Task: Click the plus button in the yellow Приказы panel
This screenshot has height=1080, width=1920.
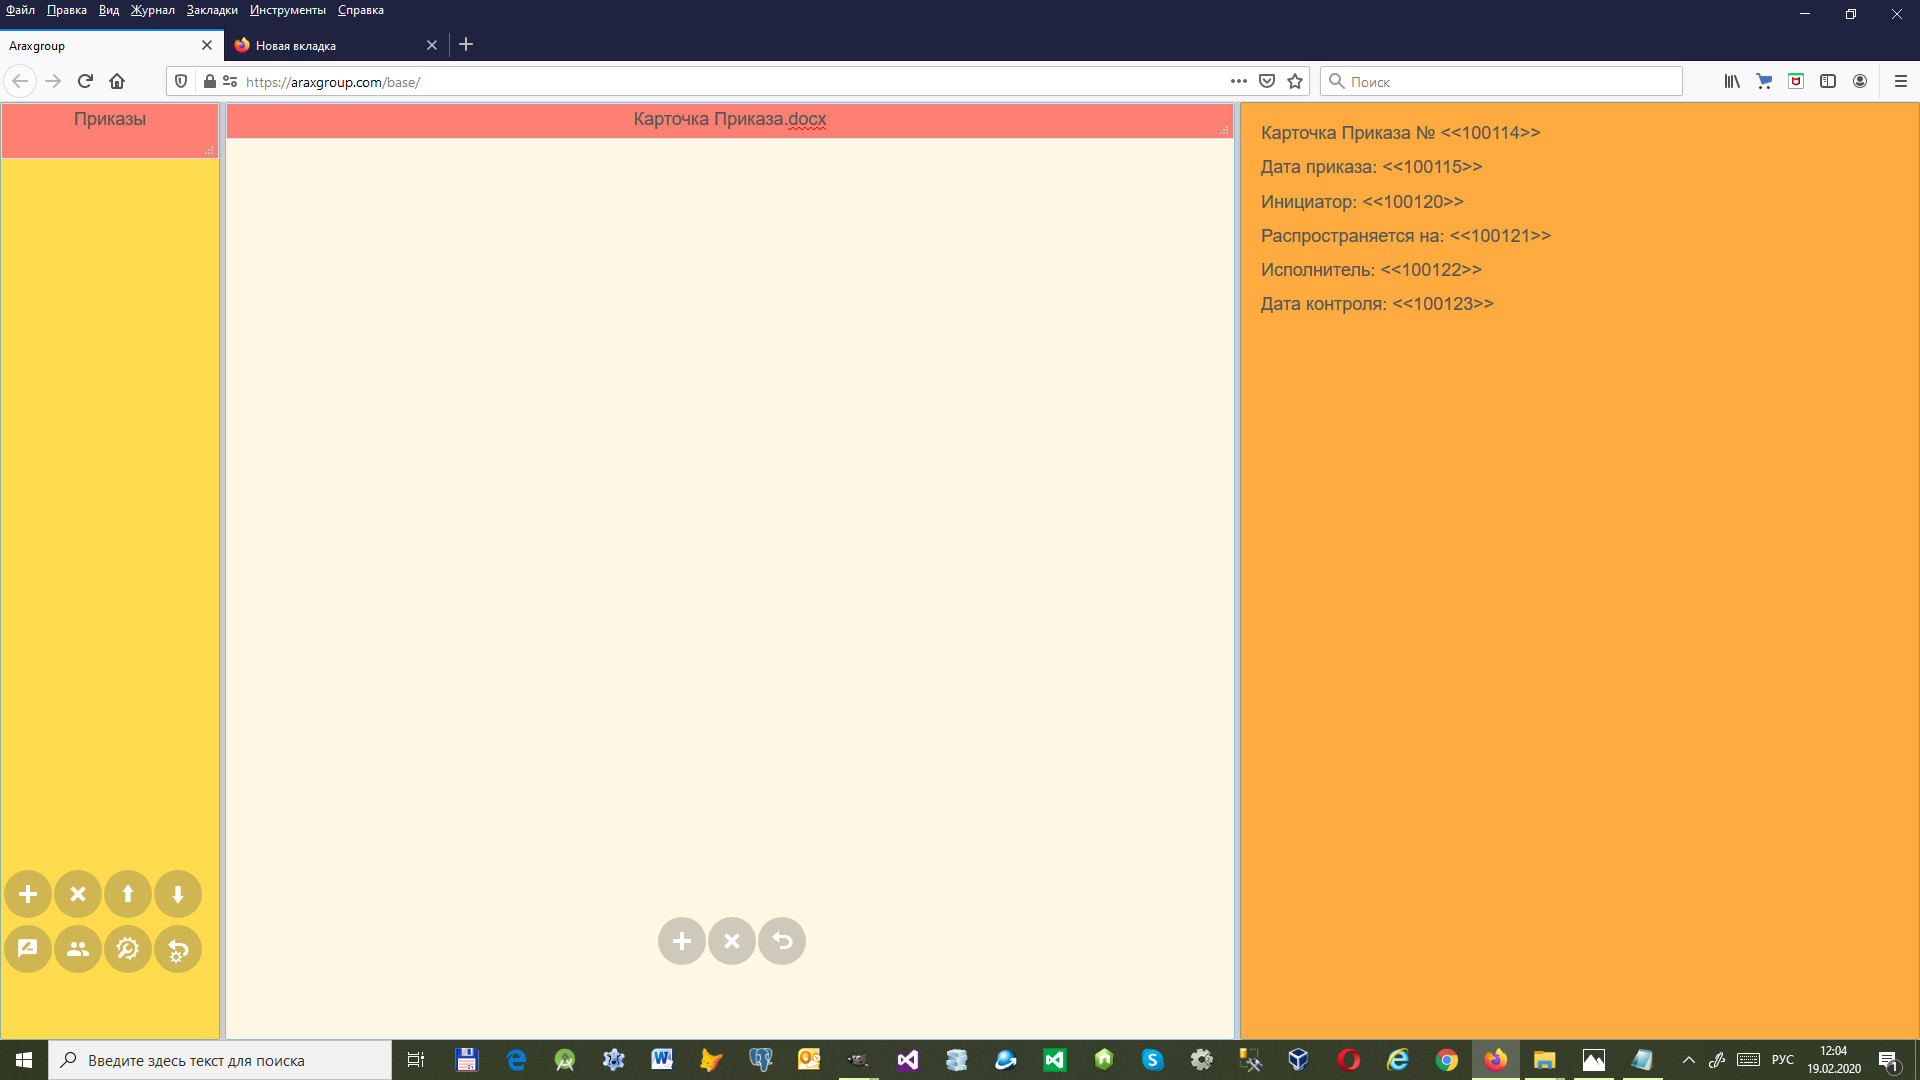Action: [x=28, y=894]
